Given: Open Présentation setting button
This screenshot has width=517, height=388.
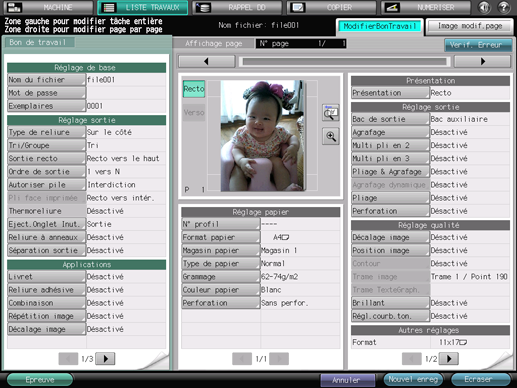Looking at the screenshot, I should pos(390,93).
